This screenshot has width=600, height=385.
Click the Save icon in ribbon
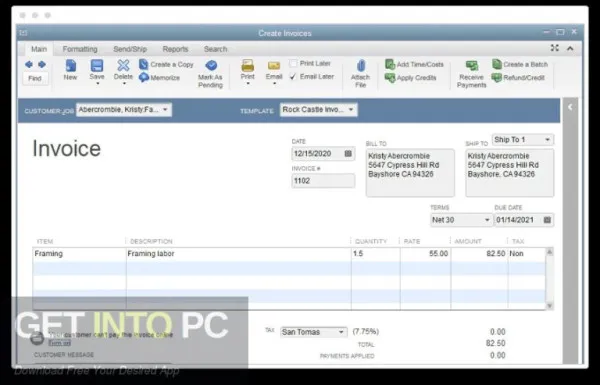tap(97, 66)
